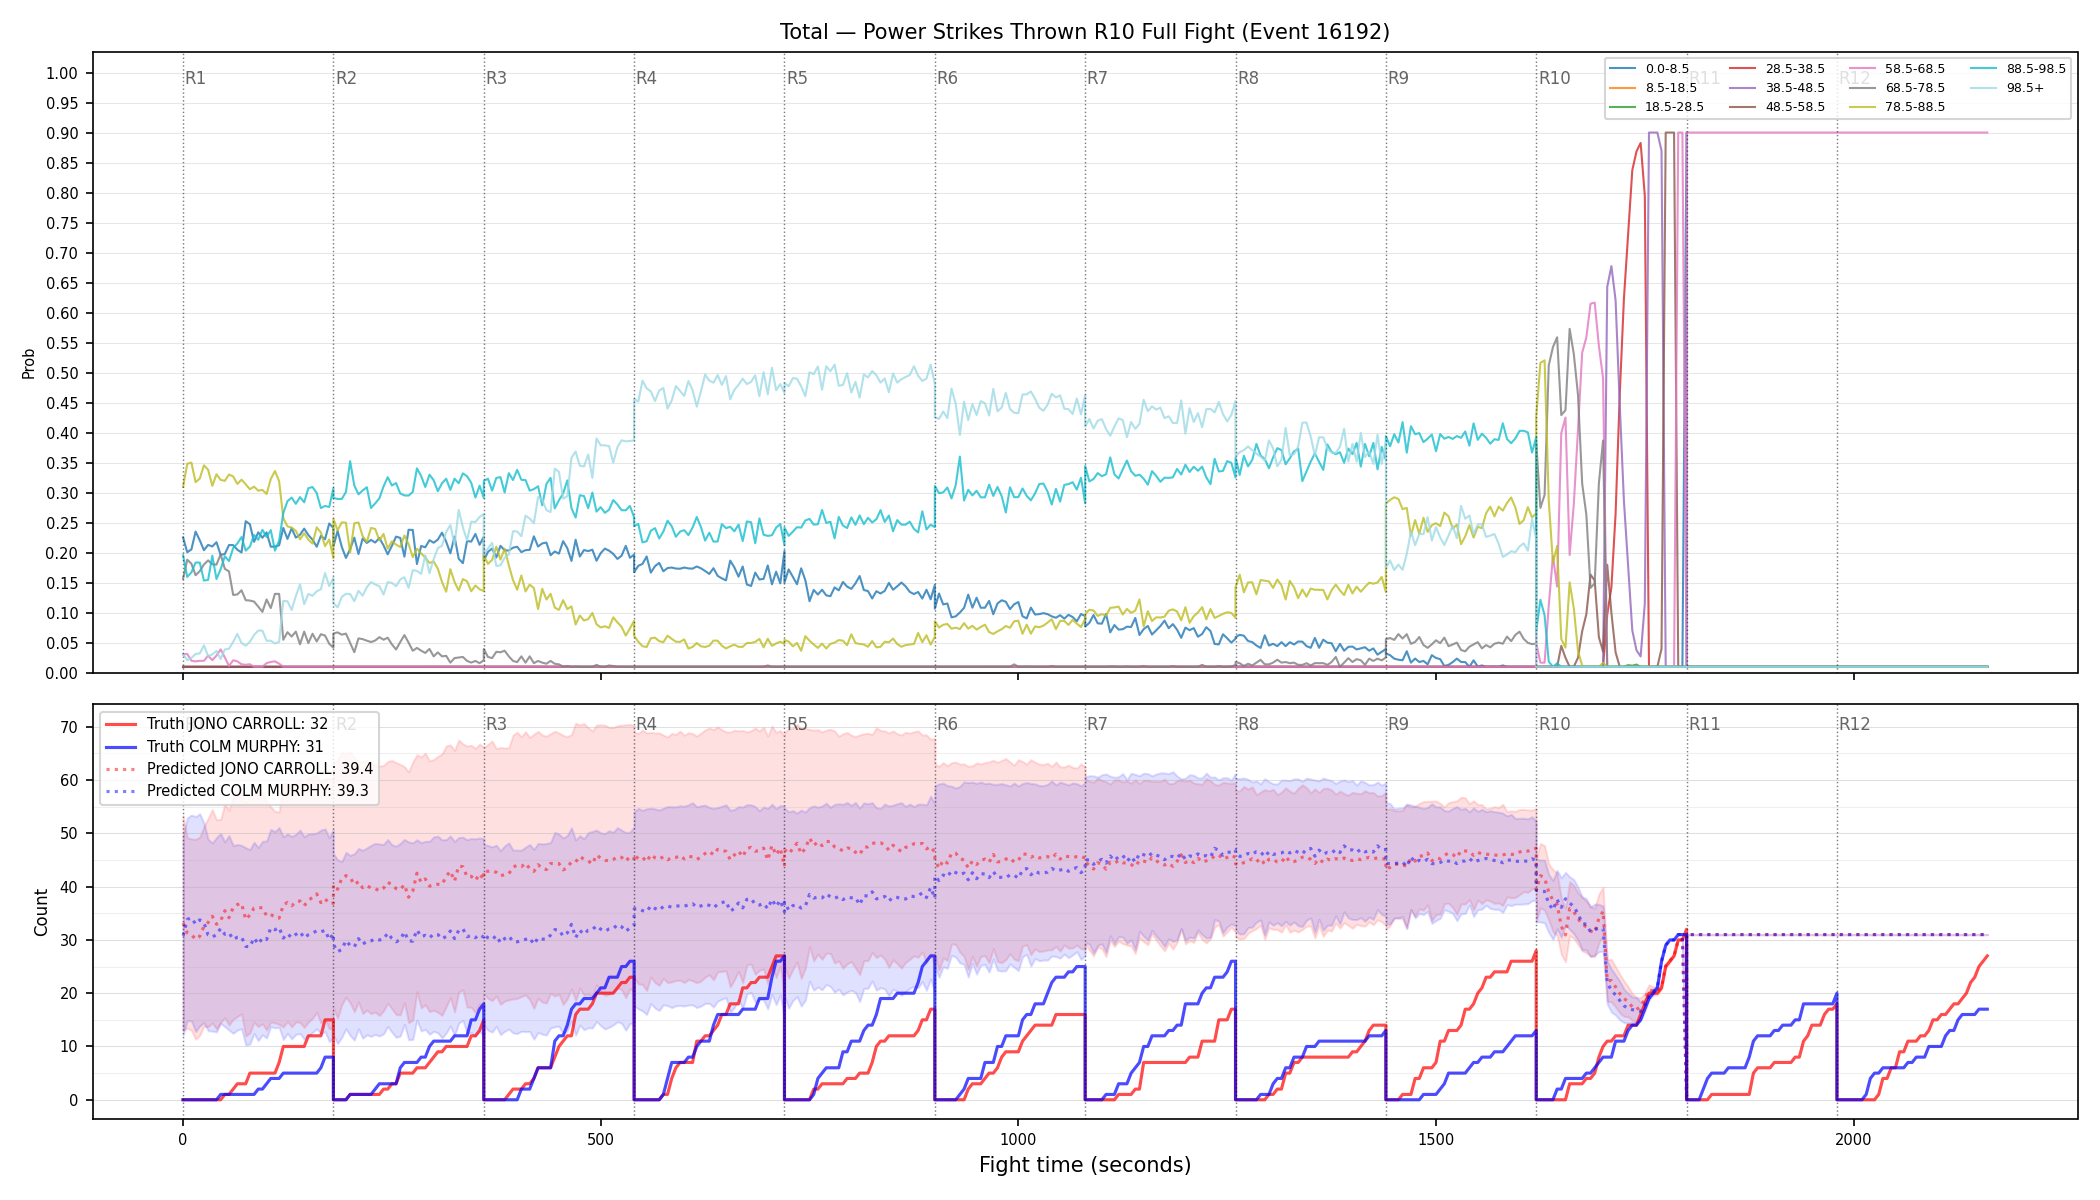Click legend label Truth COLM MURPHY: 31
The width and height of the screenshot is (2100, 1200).
click(x=235, y=746)
